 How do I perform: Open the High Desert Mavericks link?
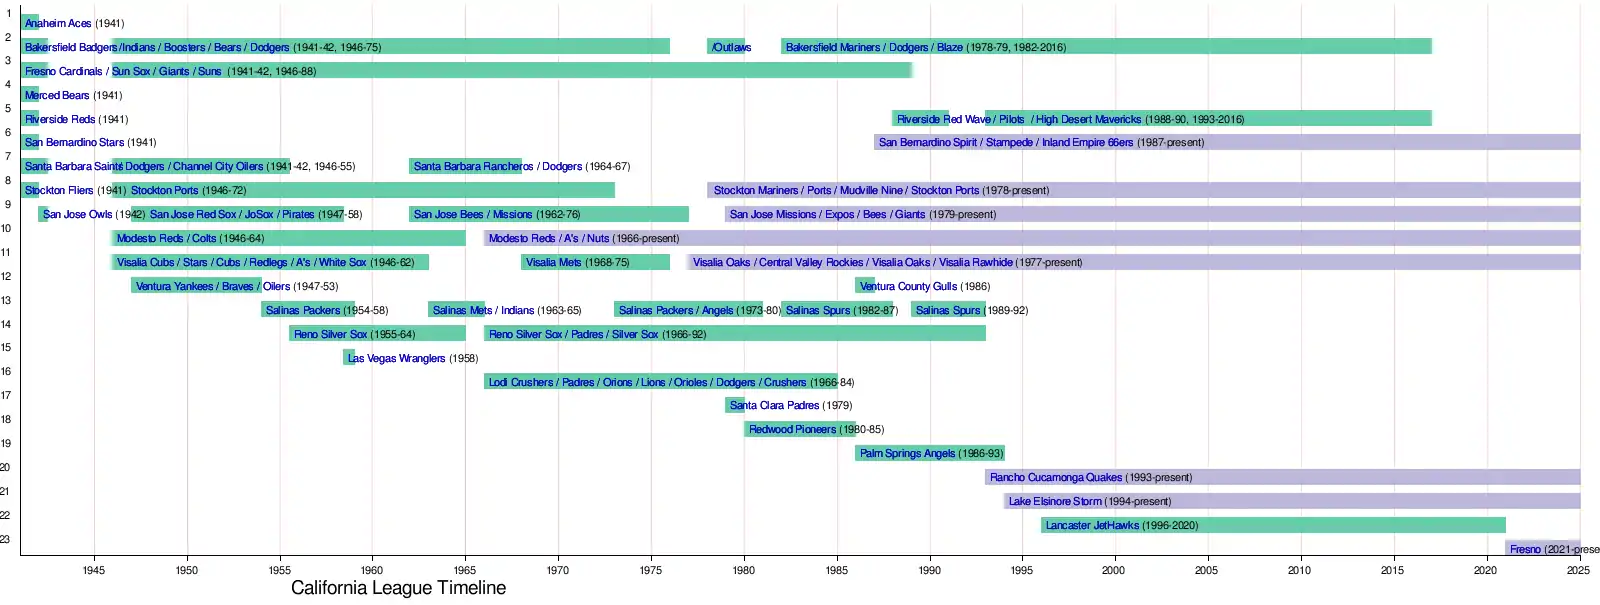1088,119
